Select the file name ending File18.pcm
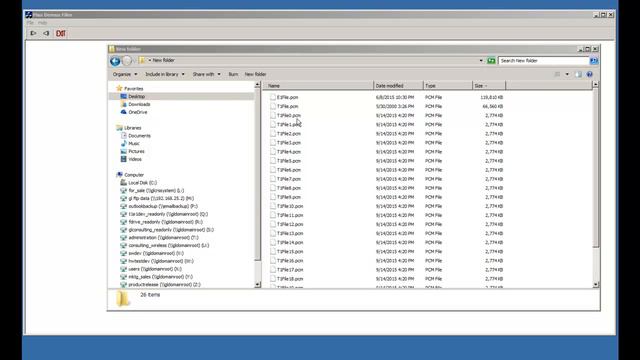This screenshot has width=640, height=360. (x=290, y=279)
